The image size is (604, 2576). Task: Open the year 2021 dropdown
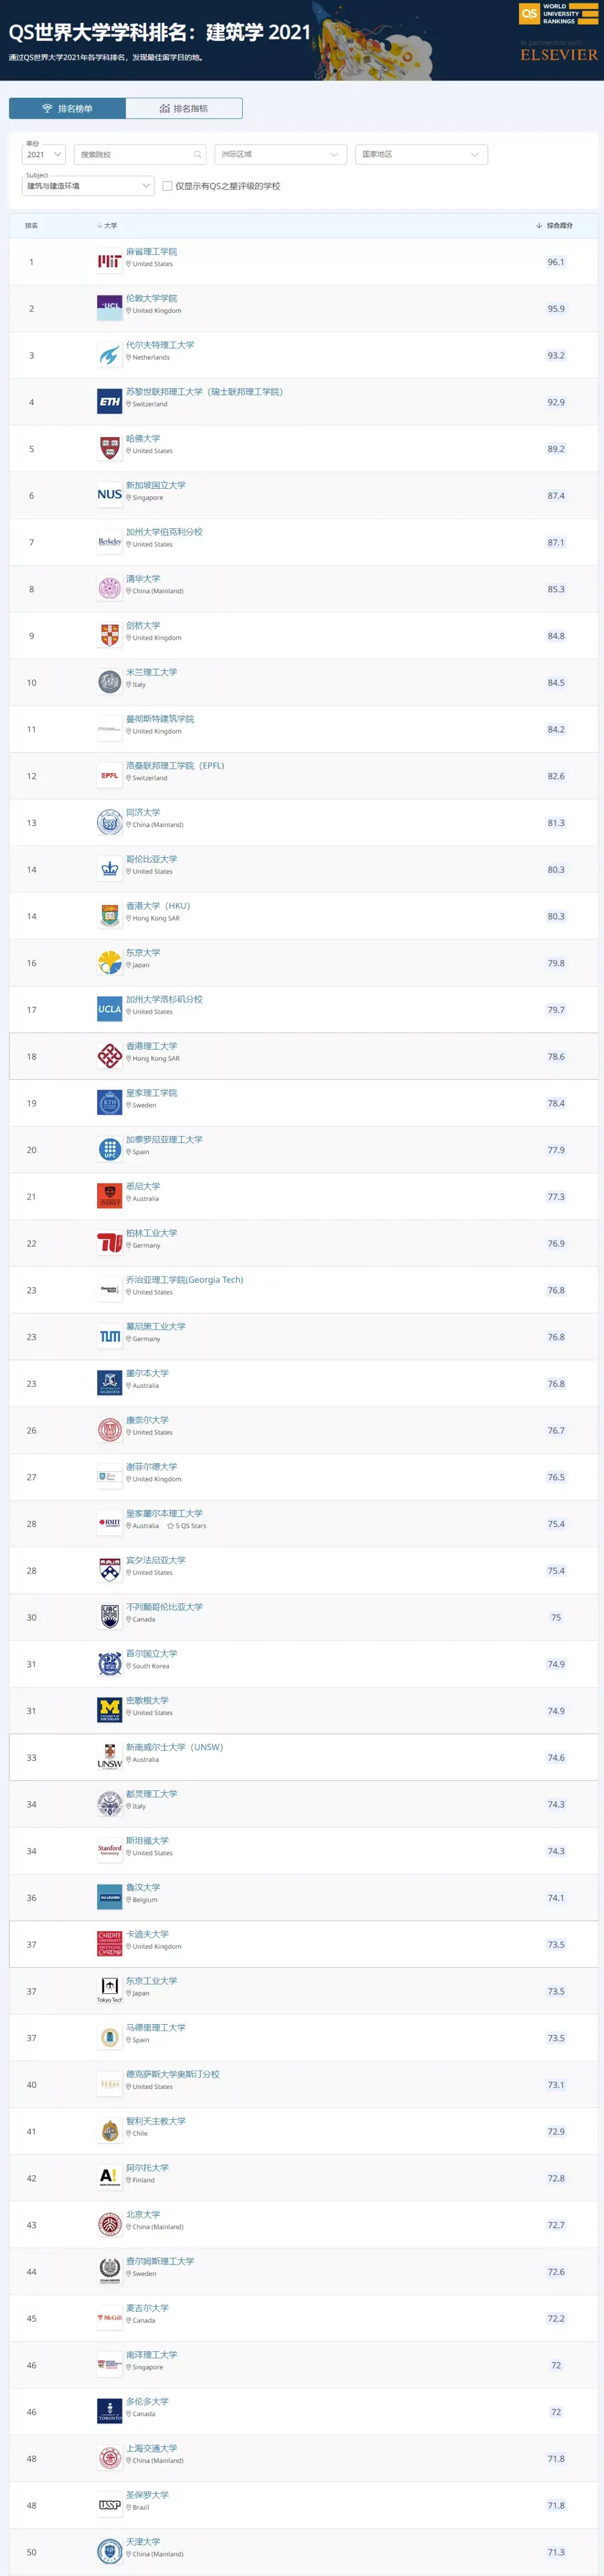click(44, 154)
